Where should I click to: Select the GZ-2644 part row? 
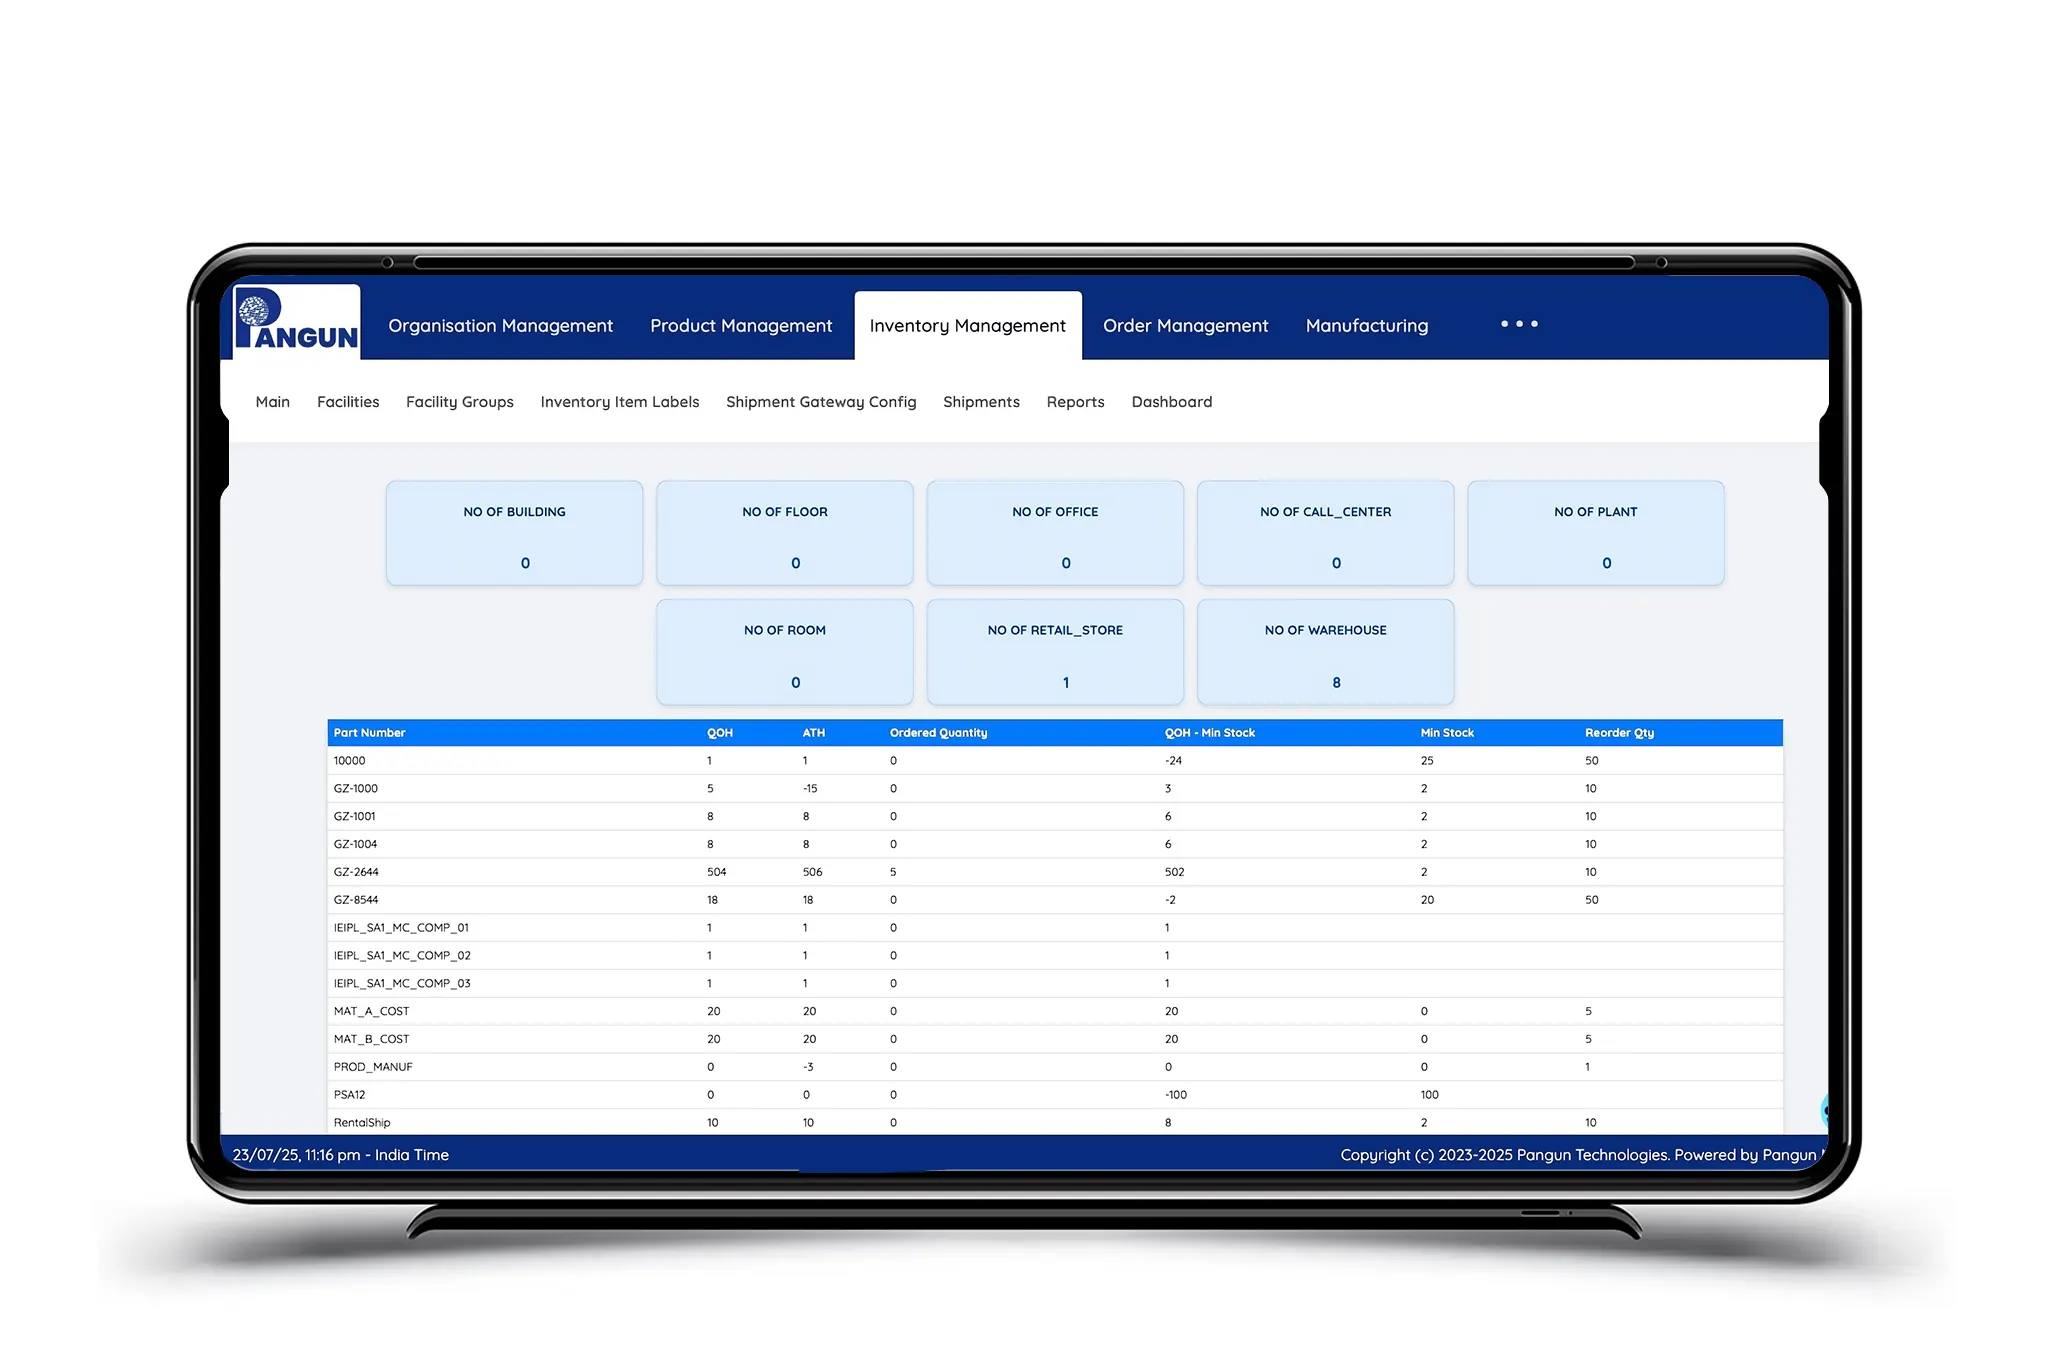pos(356,872)
